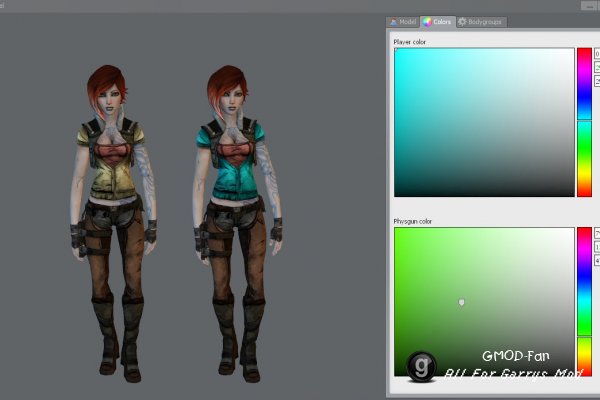
Task: Click the color wheel icon on Colors tab
Action: tap(427, 22)
